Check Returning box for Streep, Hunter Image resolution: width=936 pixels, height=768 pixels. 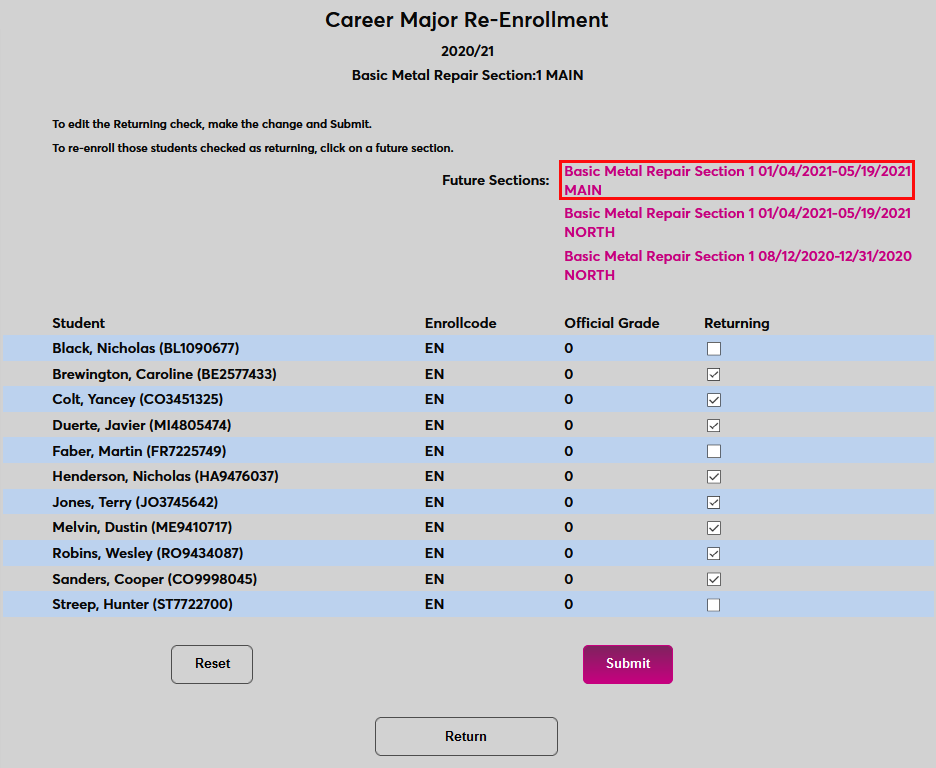coord(713,605)
